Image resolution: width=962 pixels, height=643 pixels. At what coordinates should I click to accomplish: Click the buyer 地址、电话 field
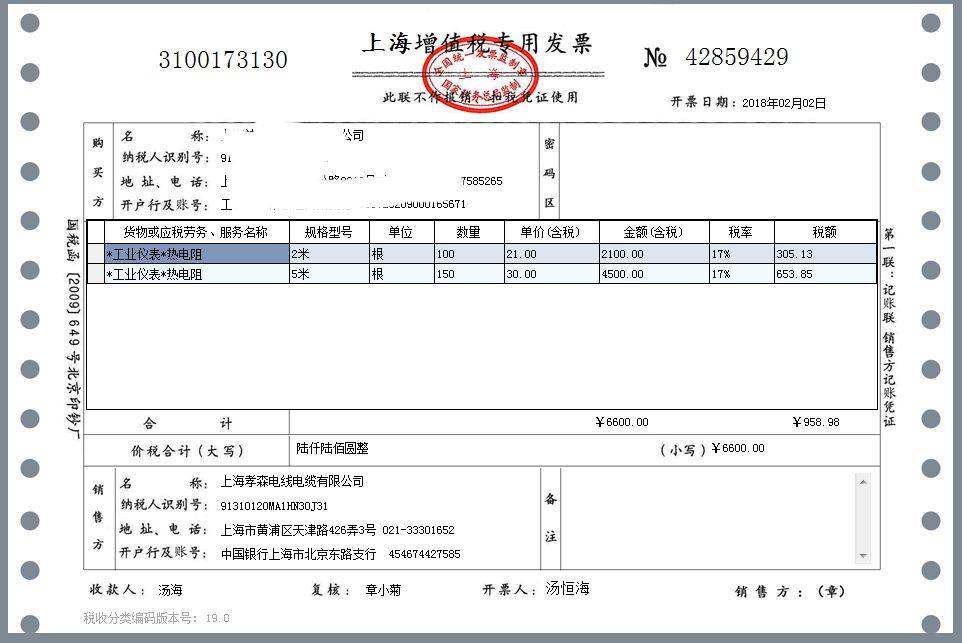(x=361, y=181)
